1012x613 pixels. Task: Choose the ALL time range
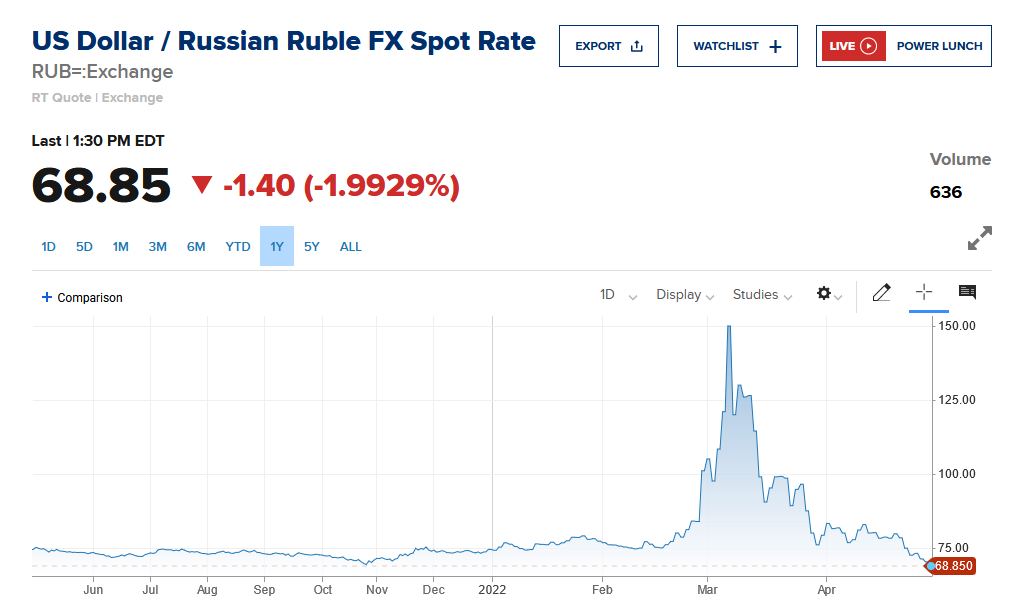coord(350,246)
